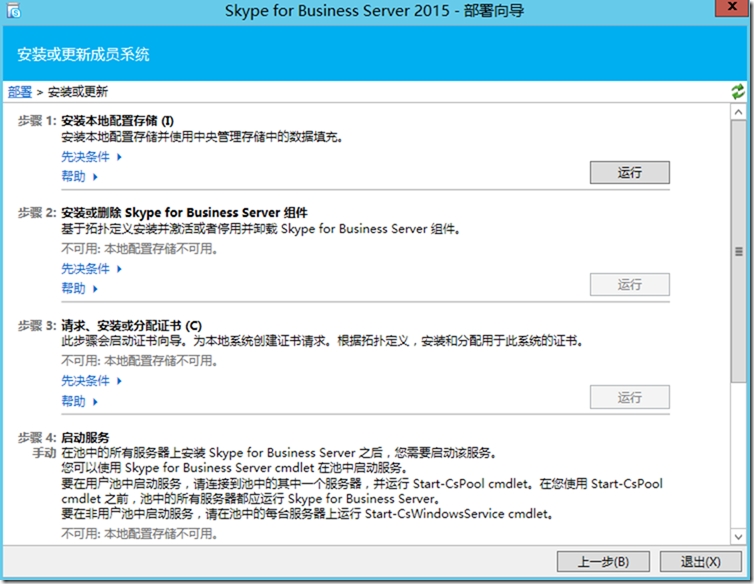This screenshot has width=754, height=584.
Task: Click the 安装或更新 breadcrumb text
Action: (x=78, y=92)
